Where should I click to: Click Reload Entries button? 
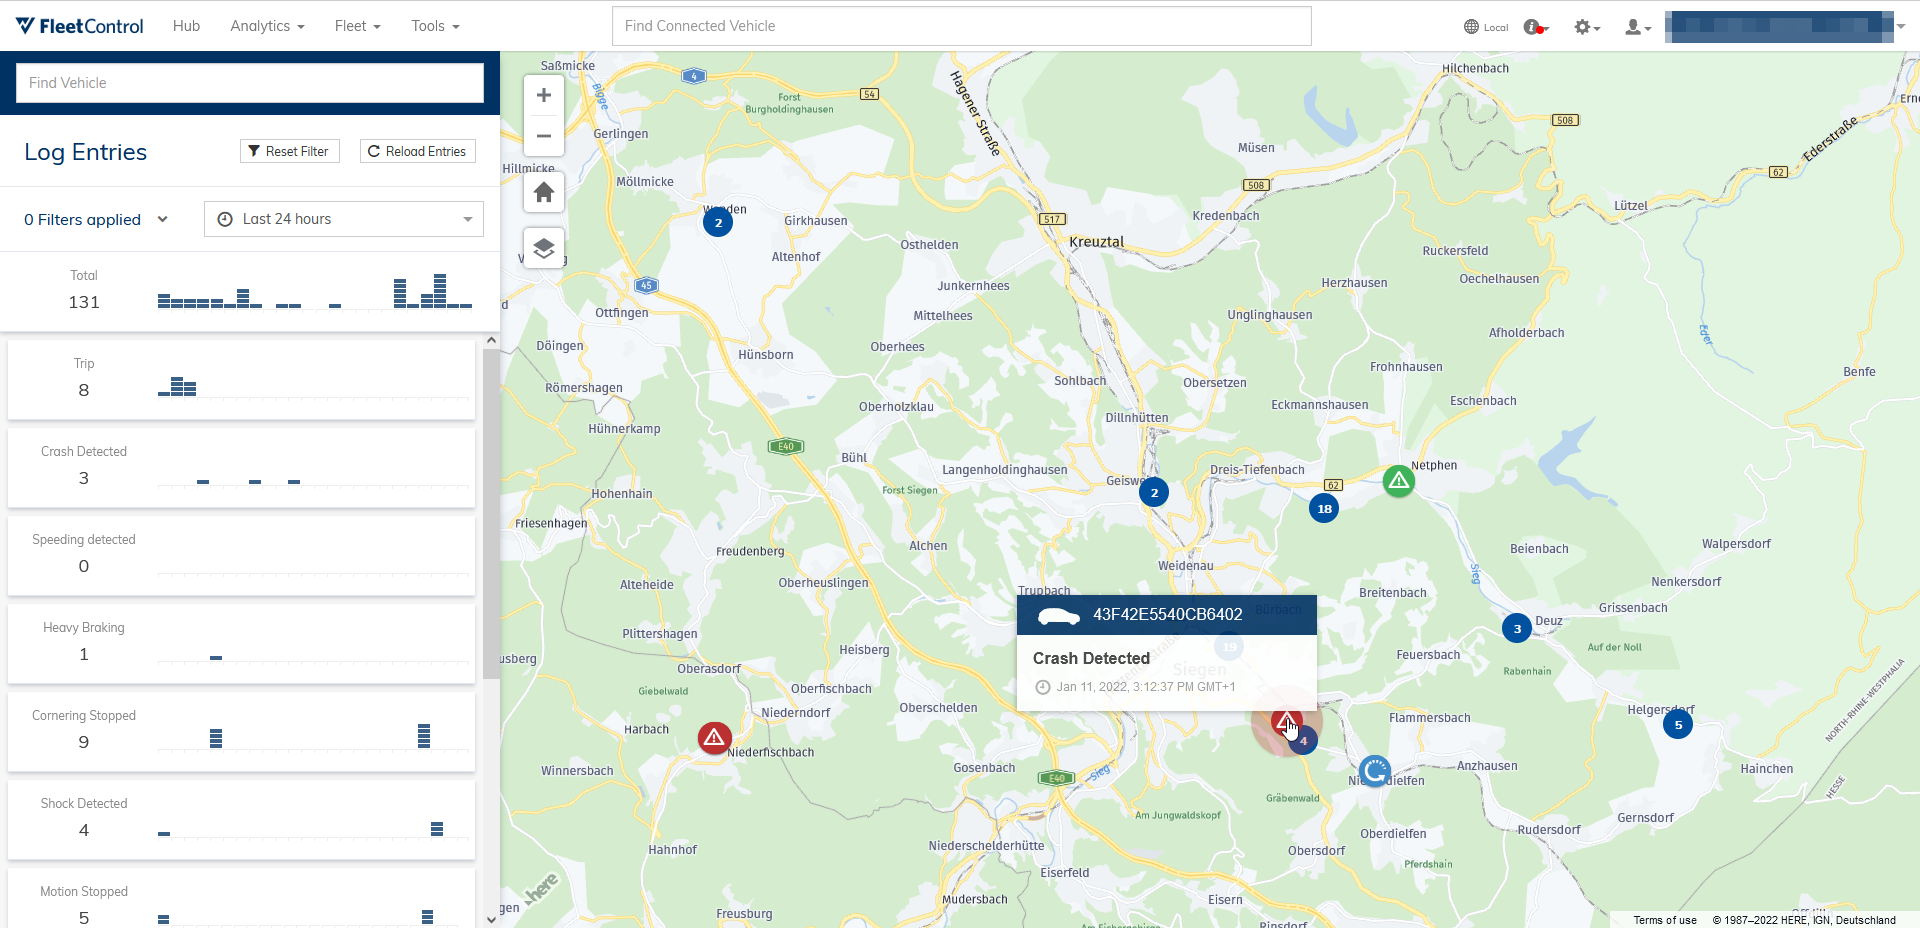click(x=418, y=151)
